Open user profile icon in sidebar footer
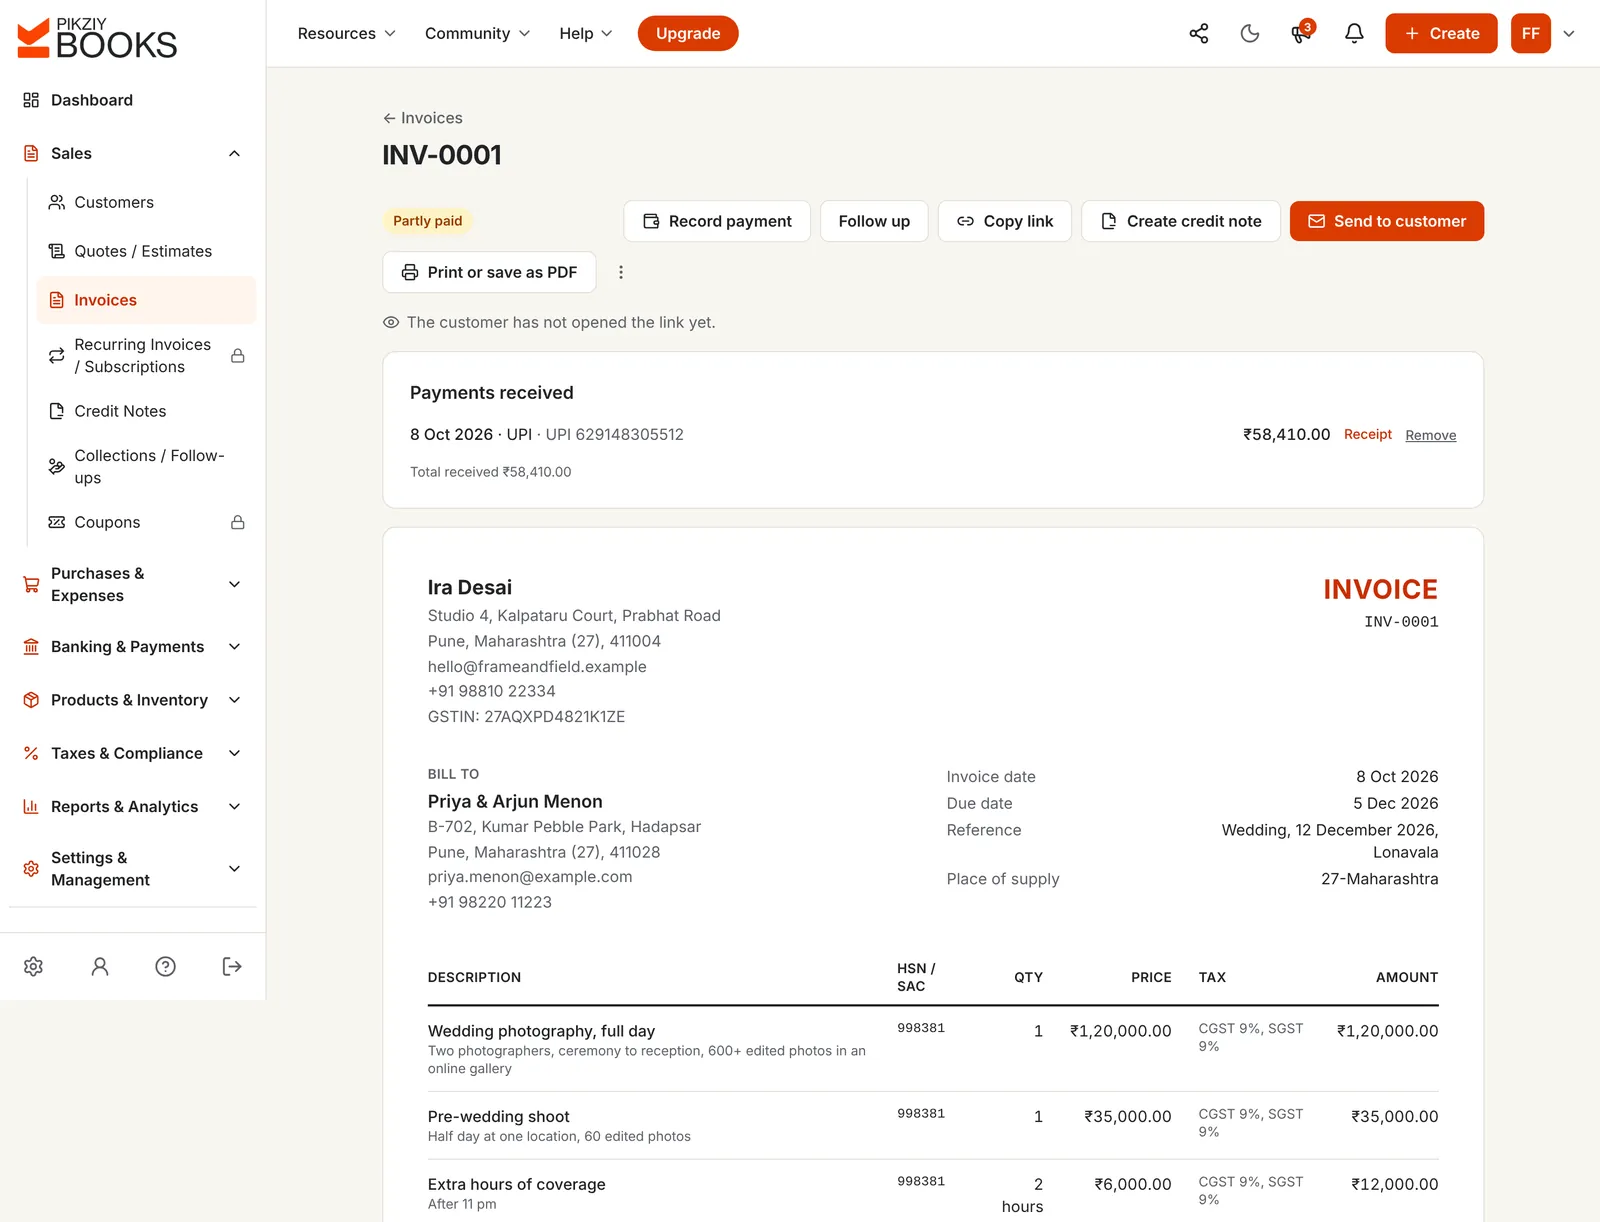The width and height of the screenshot is (1600, 1222). tap(100, 966)
